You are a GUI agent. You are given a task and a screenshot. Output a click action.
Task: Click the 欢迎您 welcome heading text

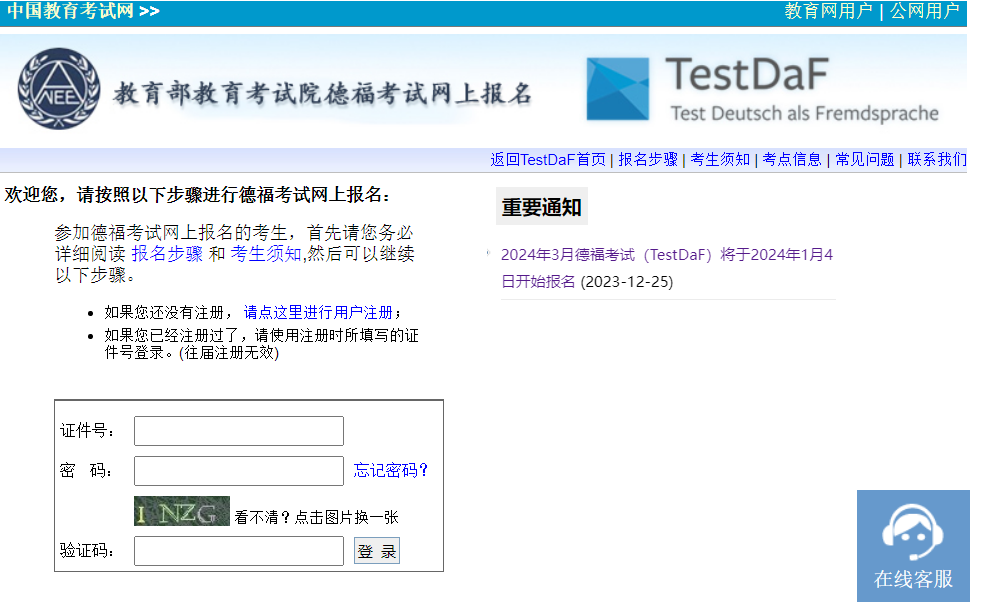coord(197,194)
